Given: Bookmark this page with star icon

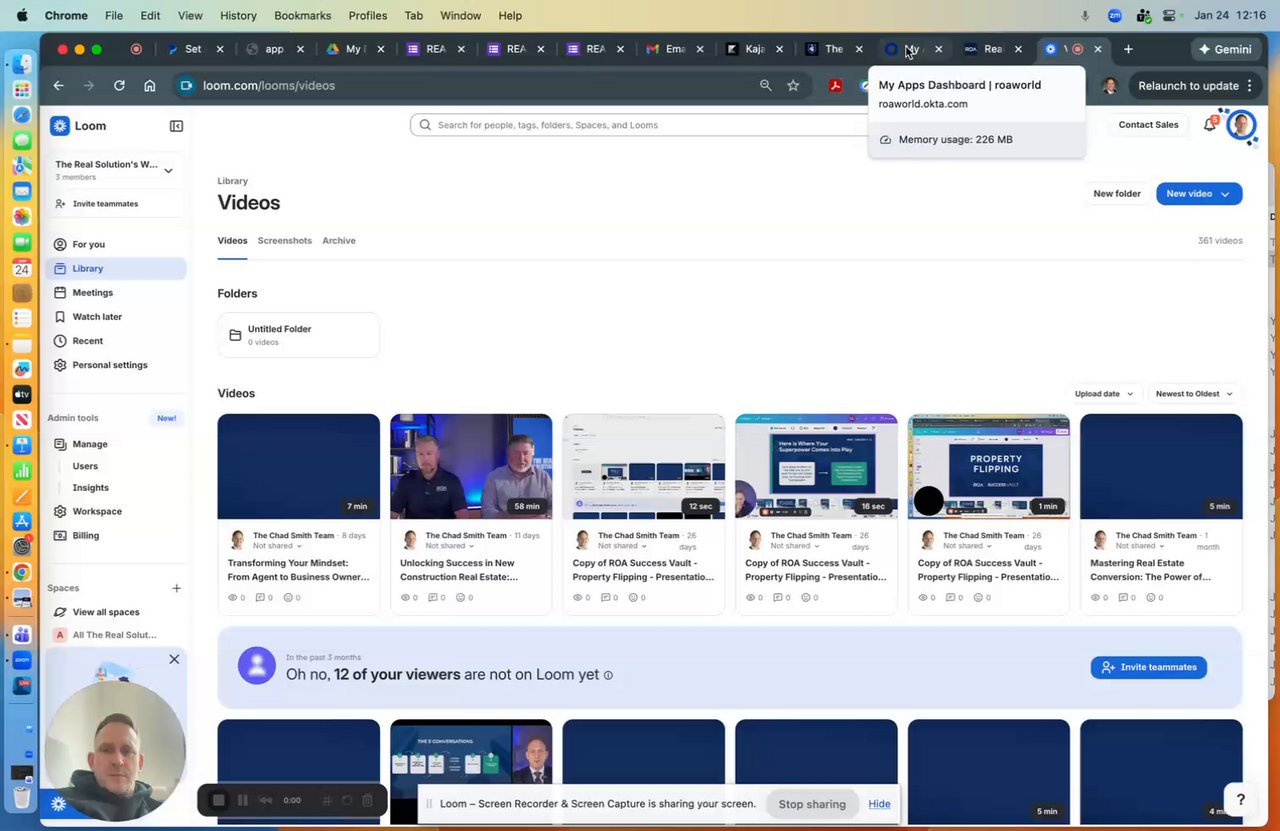Looking at the screenshot, I should point(793,86).
